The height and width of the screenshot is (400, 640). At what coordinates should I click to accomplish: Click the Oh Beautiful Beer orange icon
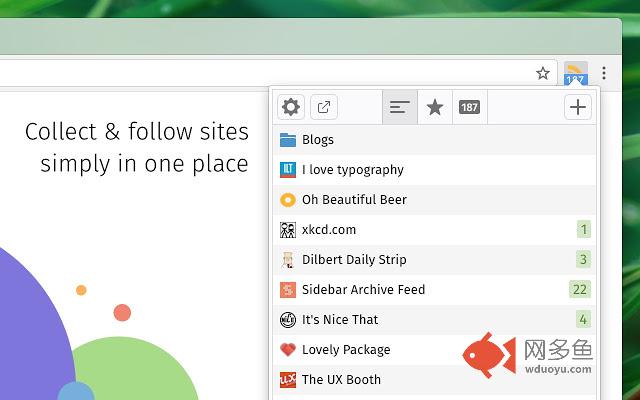coord(288,200)
